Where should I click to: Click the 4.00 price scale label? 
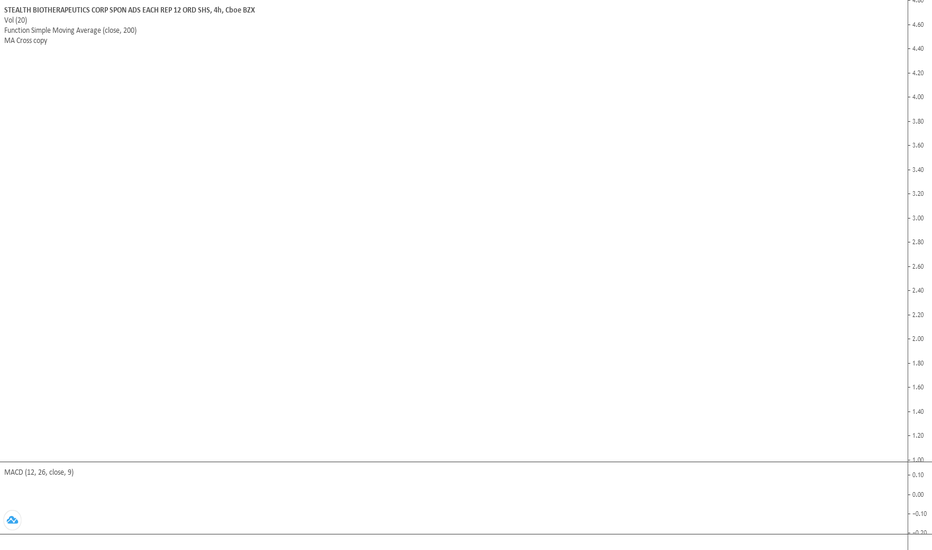click(x=918, y=97)
